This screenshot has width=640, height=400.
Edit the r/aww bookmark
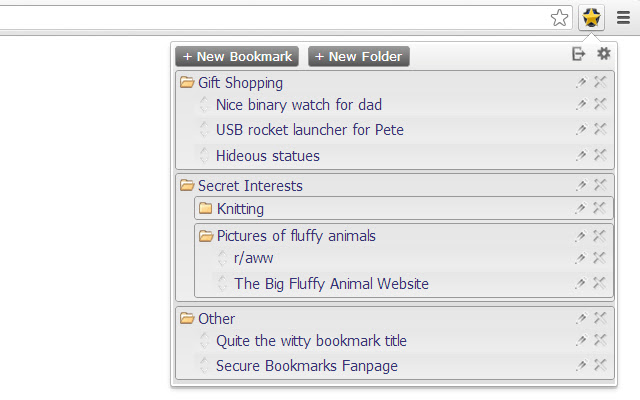click(580, 258)
